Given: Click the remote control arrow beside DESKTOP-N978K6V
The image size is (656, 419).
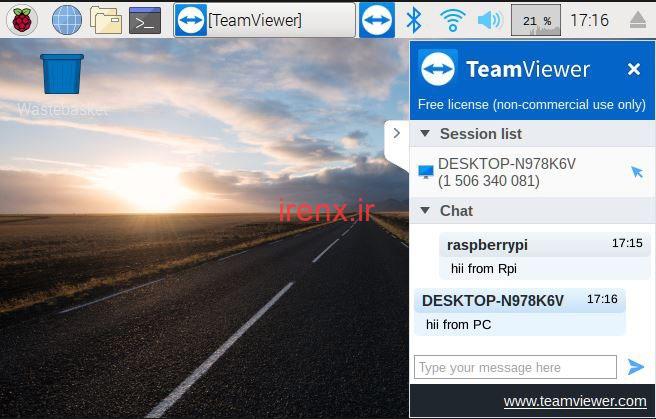Looking at the screenshot, I should click(x=637, y=172).
